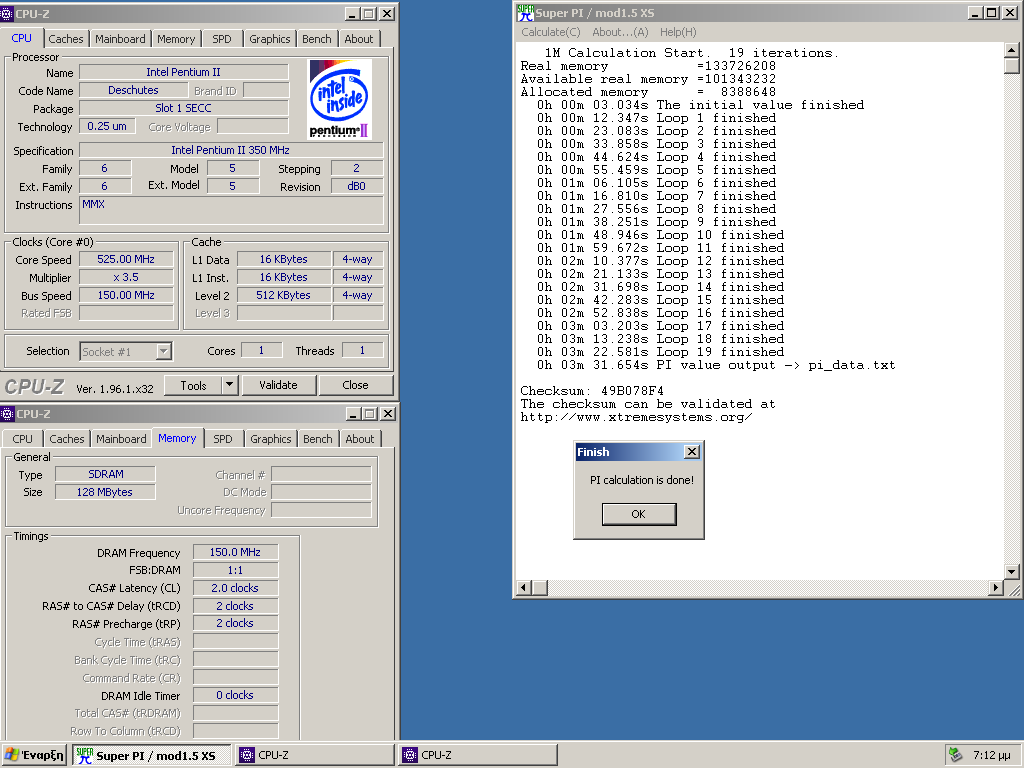Viewport: 1024px width, 768px height.
Task: Switch to Super PI taskbar button
Action: tap(152, 756)
